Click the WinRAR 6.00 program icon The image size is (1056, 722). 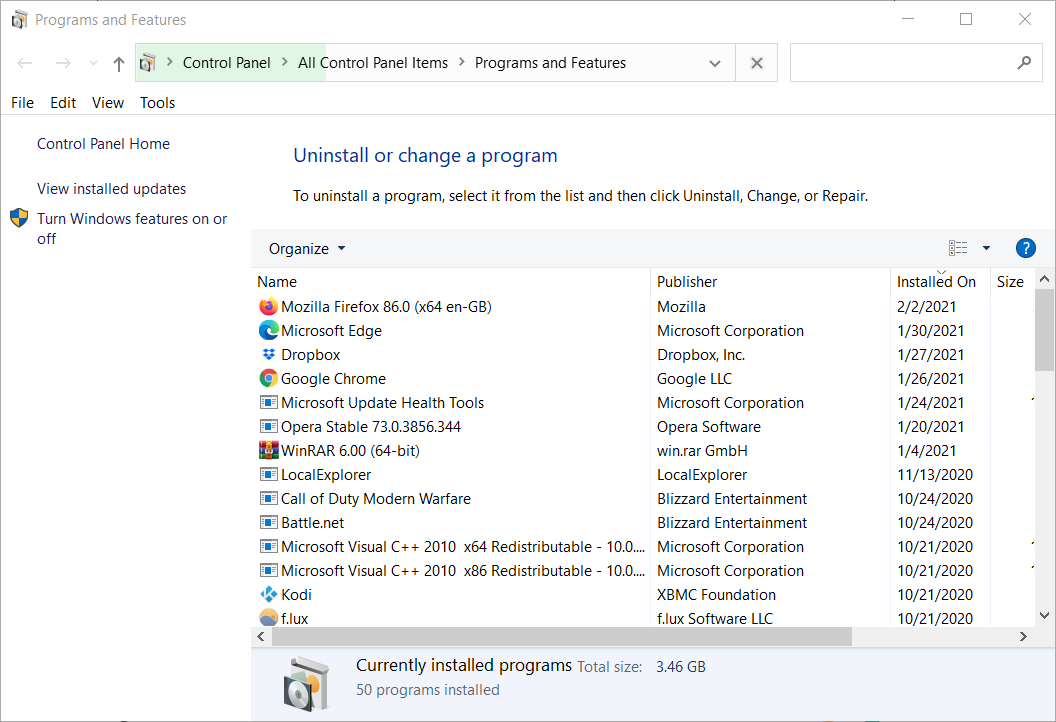268,451
